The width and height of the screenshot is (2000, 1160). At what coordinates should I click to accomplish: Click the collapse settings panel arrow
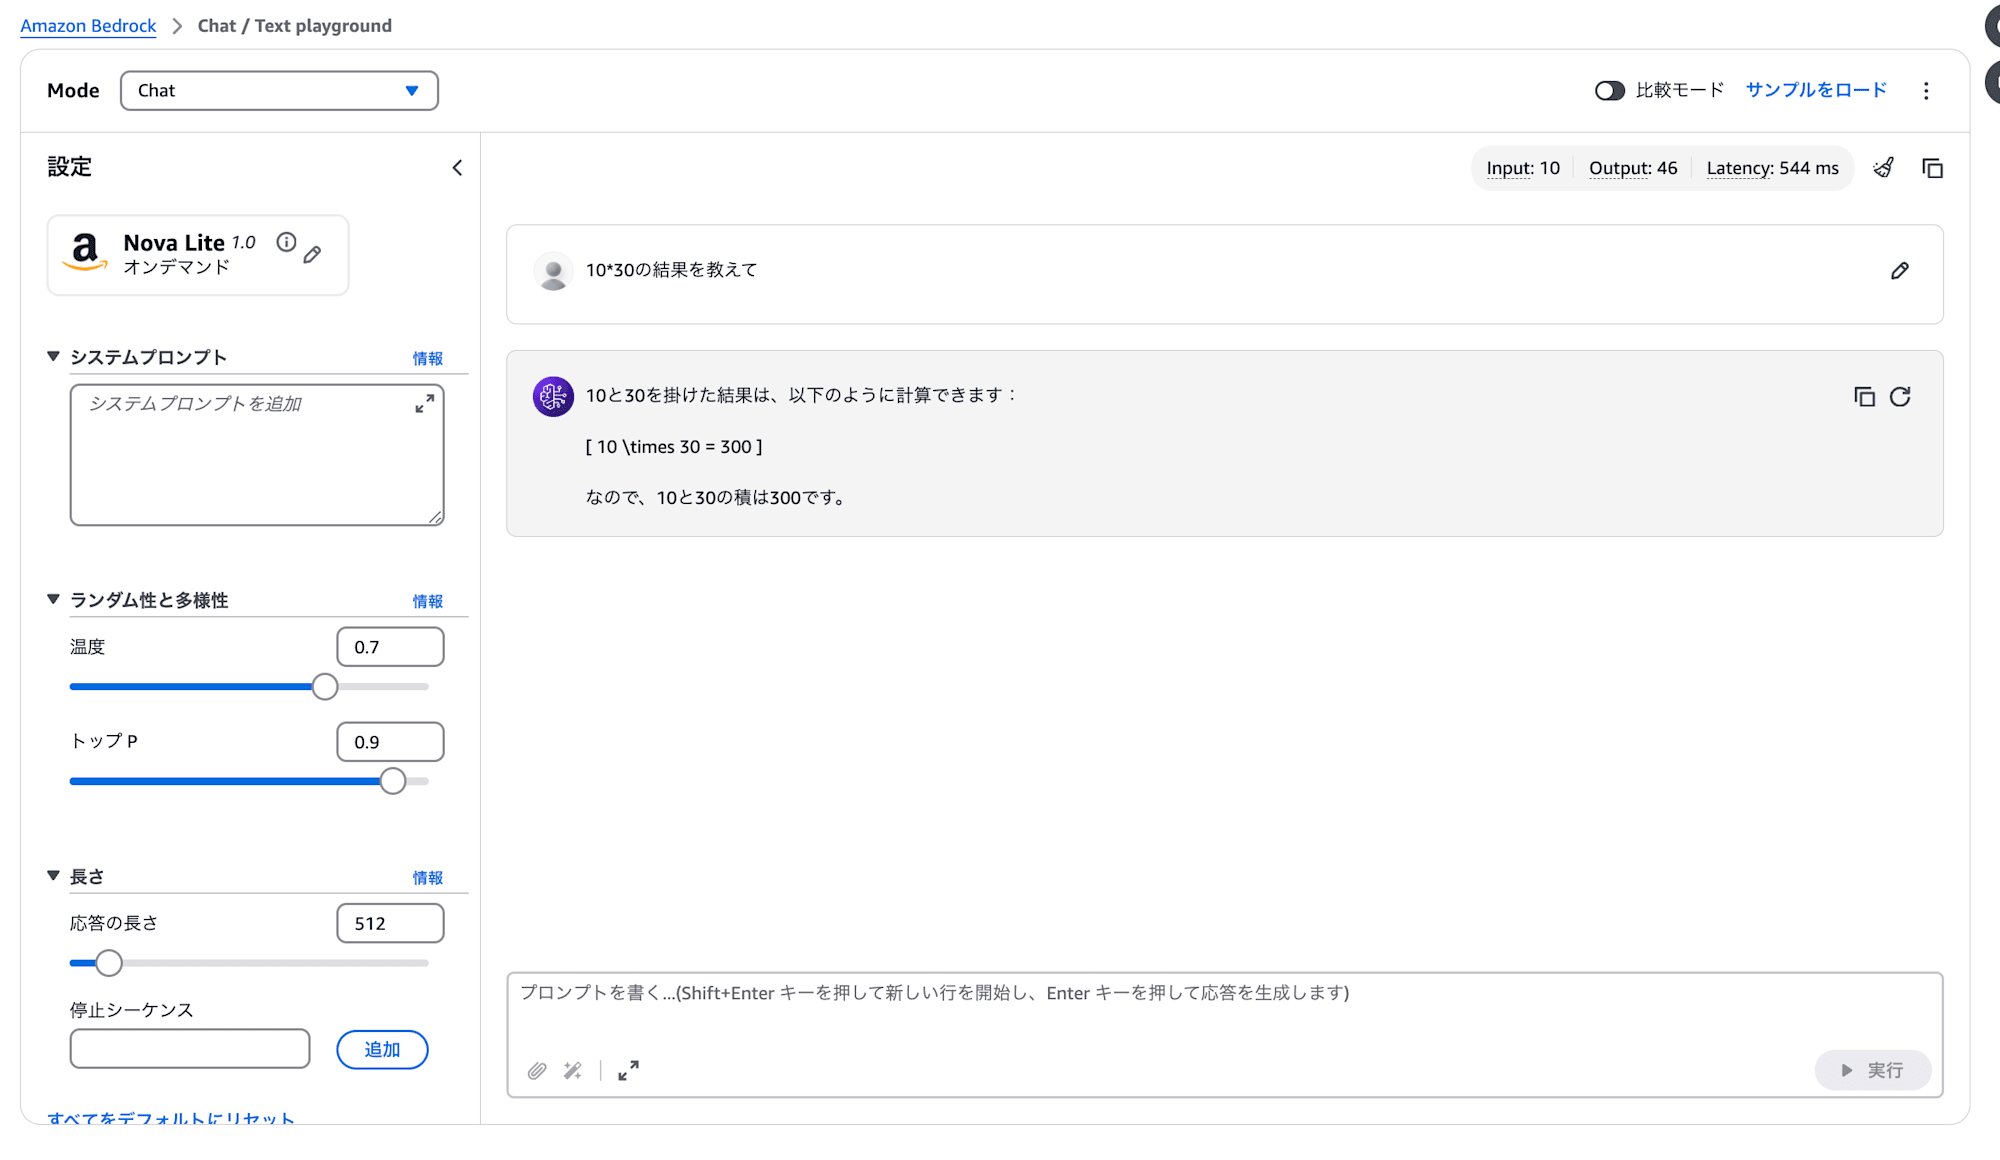point(455,168)
